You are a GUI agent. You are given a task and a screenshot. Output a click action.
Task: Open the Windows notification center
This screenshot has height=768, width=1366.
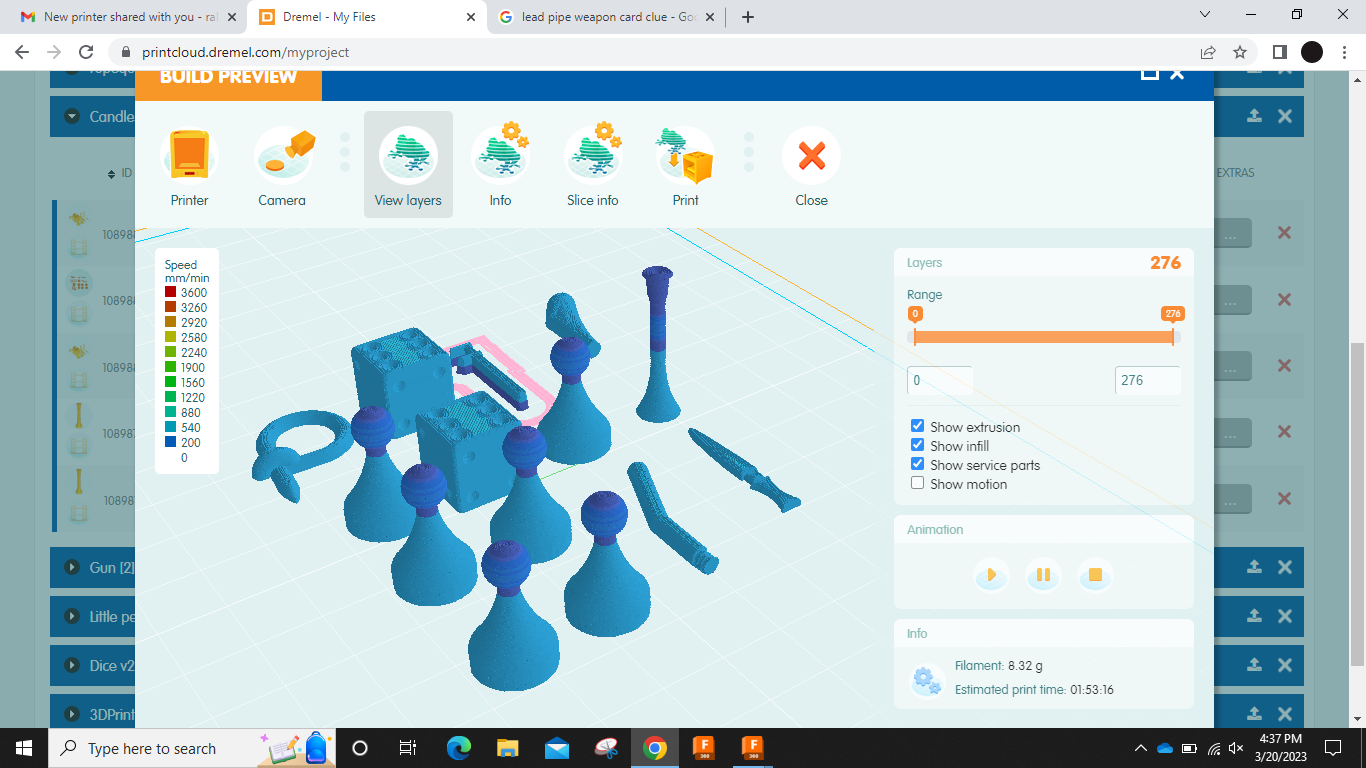[1332, 747]
